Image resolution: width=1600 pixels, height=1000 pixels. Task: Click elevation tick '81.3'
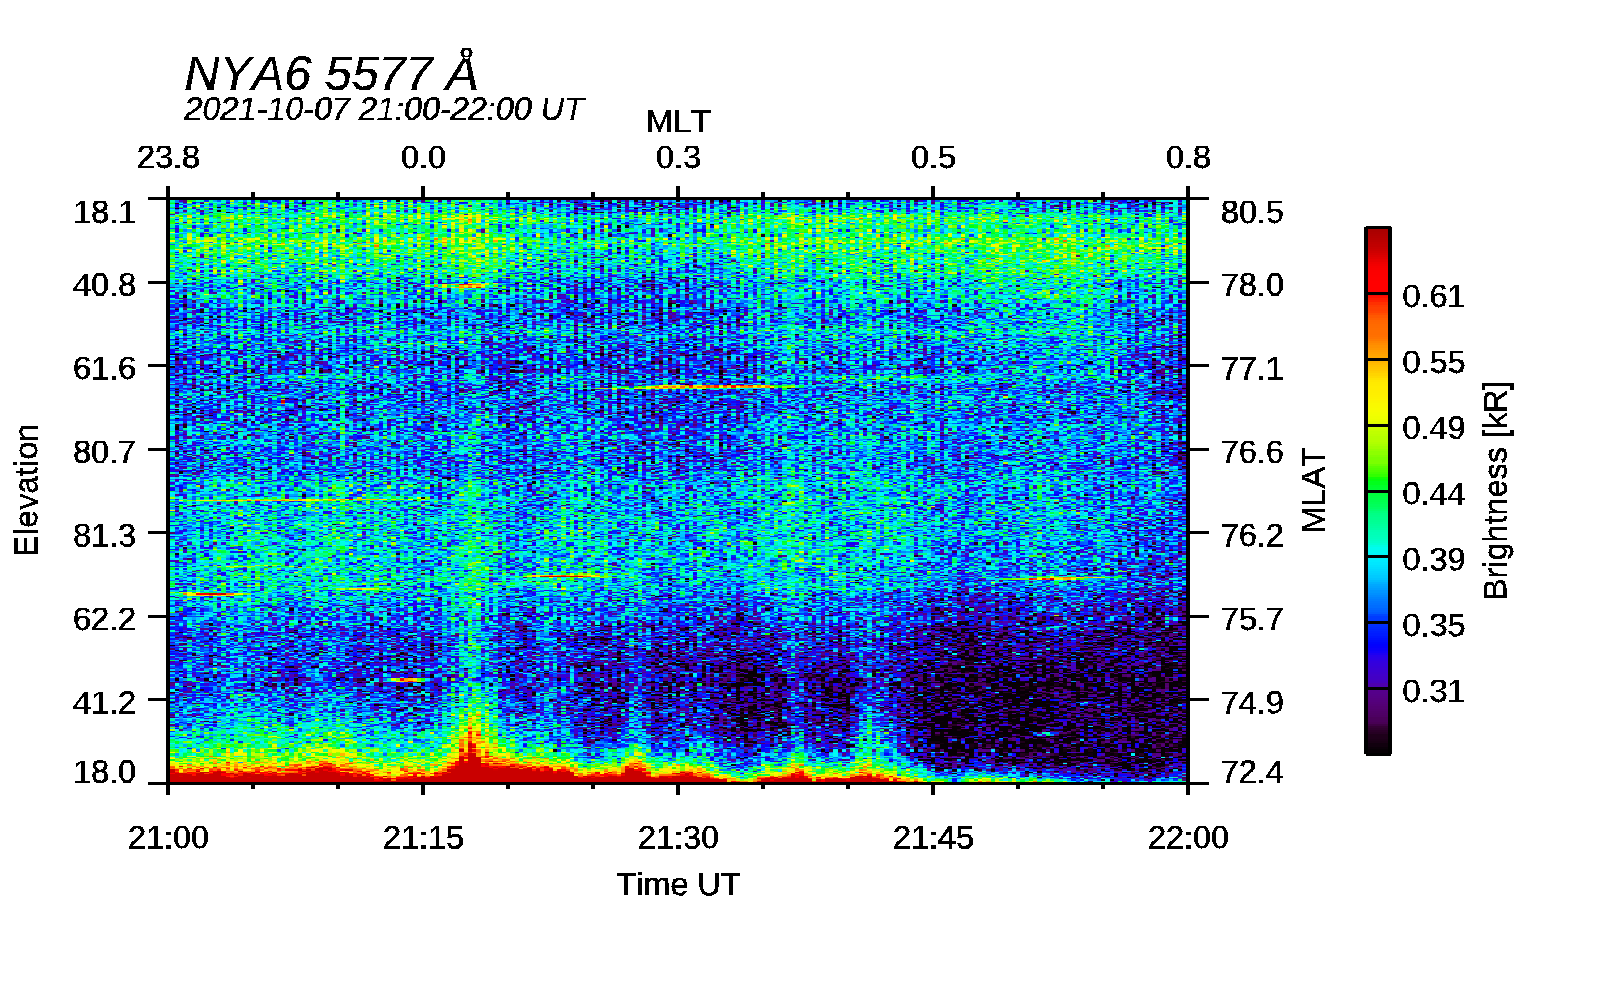pos(104,535)
